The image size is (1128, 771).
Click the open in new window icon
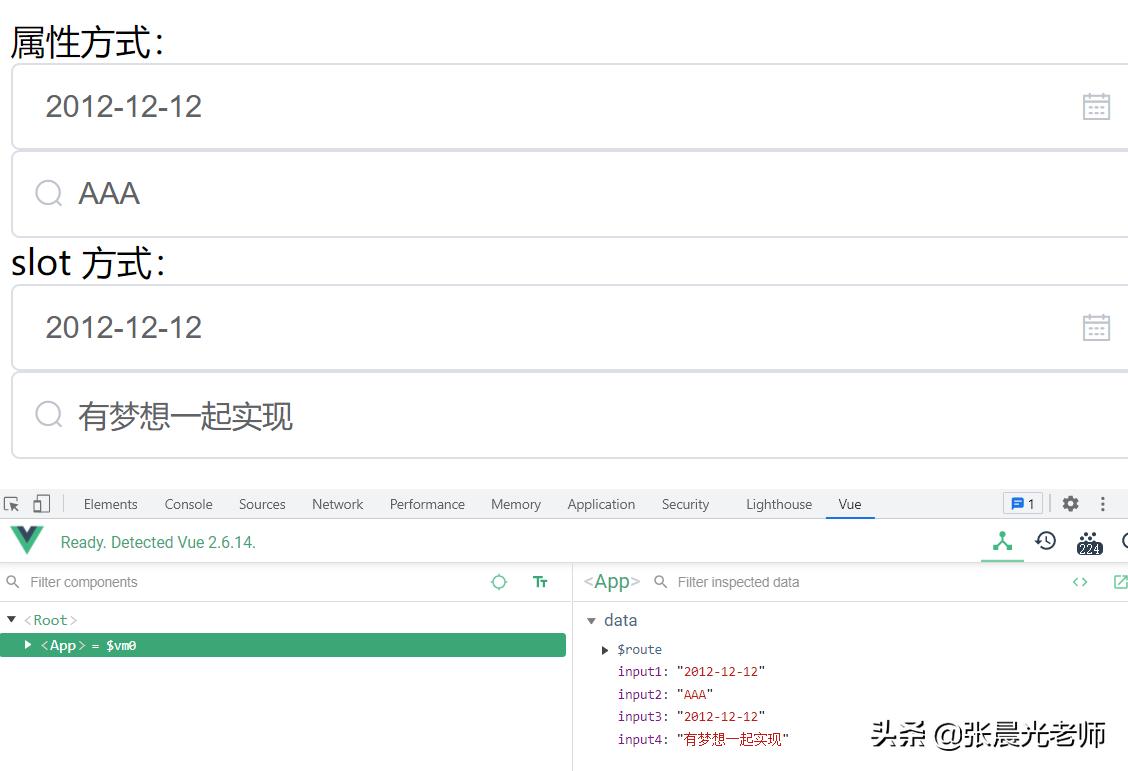coord(1120,581)
